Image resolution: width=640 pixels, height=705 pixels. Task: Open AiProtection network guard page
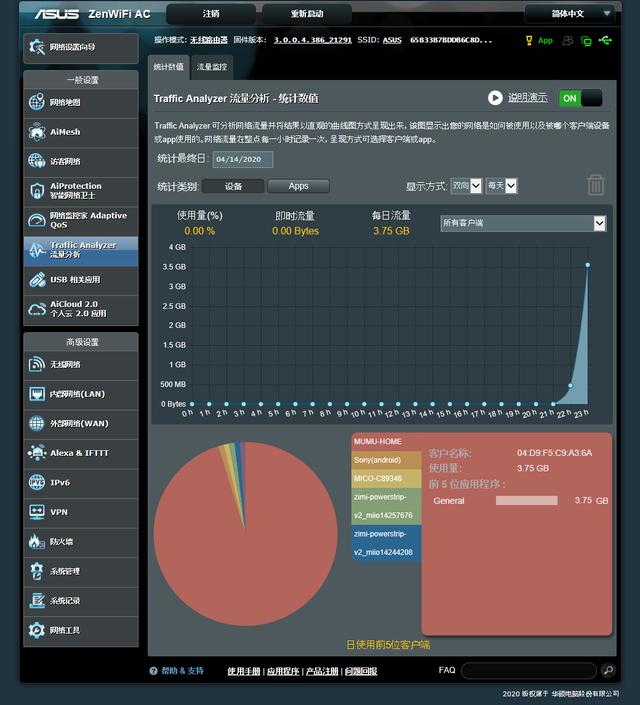point(80,190)
